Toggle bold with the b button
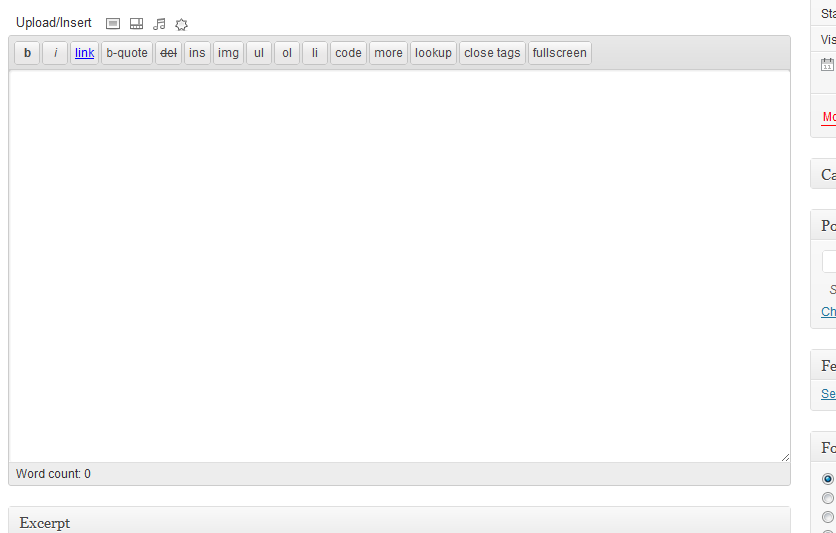This screenshot has height=533, width=836. coord(27,53)
